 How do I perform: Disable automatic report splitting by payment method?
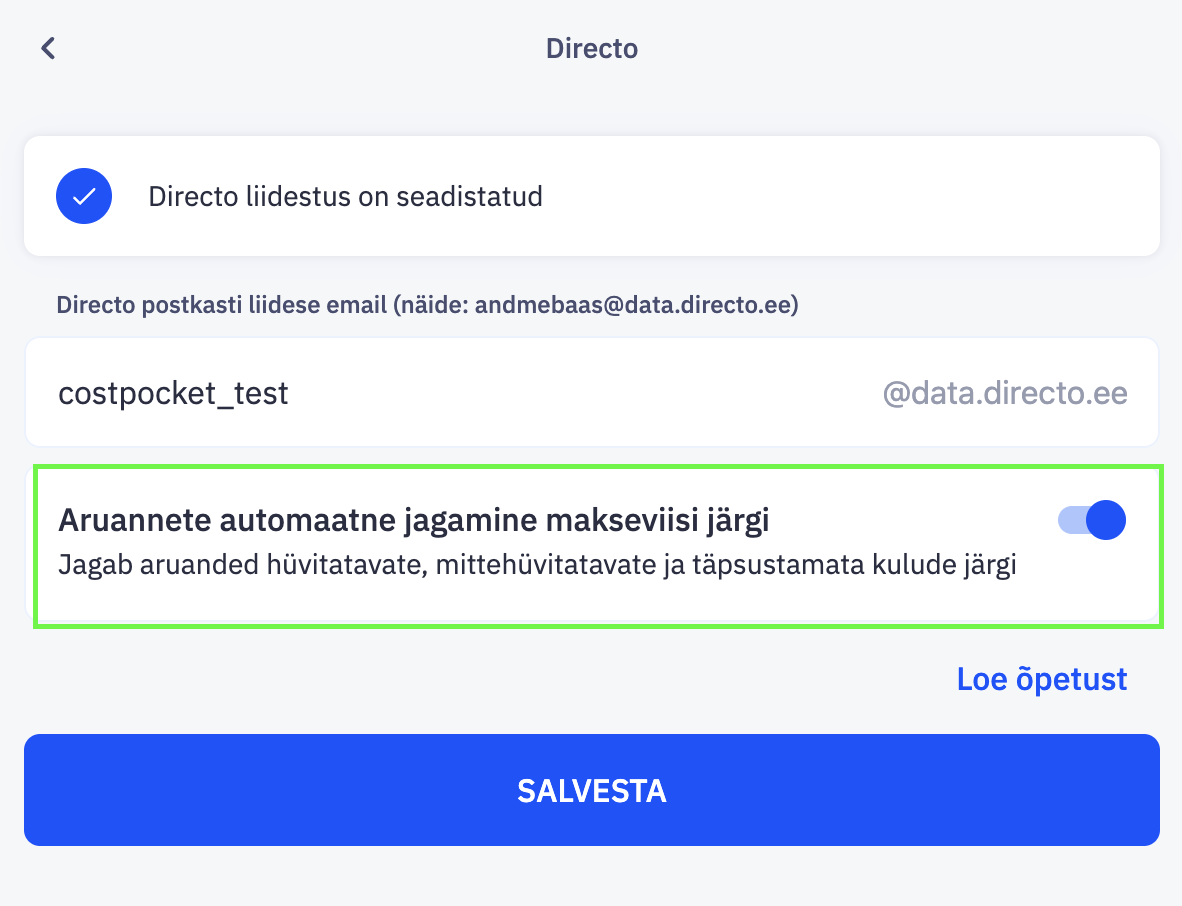coord(1092,520)
